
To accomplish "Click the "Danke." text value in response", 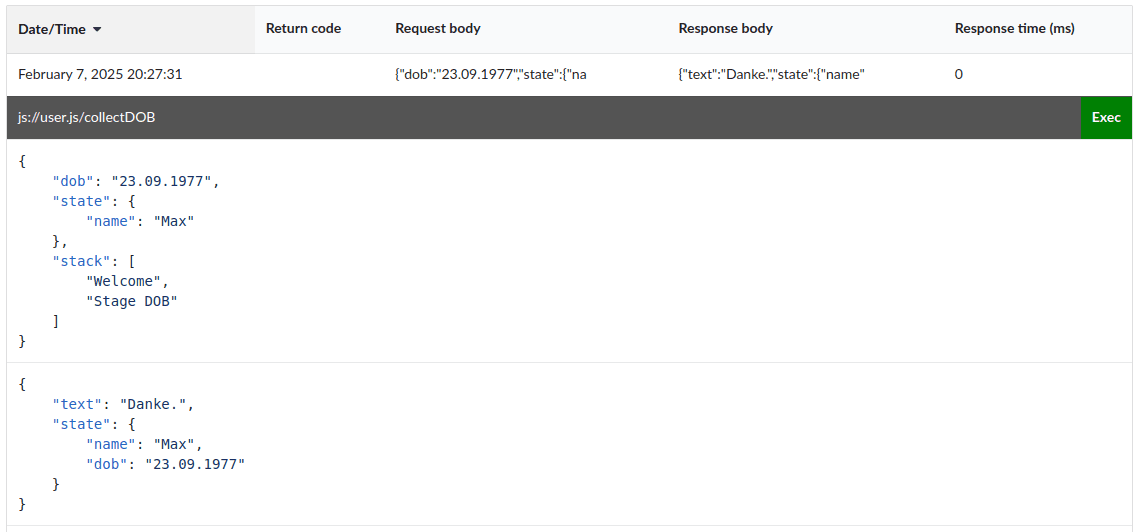I will click(156, 404).
